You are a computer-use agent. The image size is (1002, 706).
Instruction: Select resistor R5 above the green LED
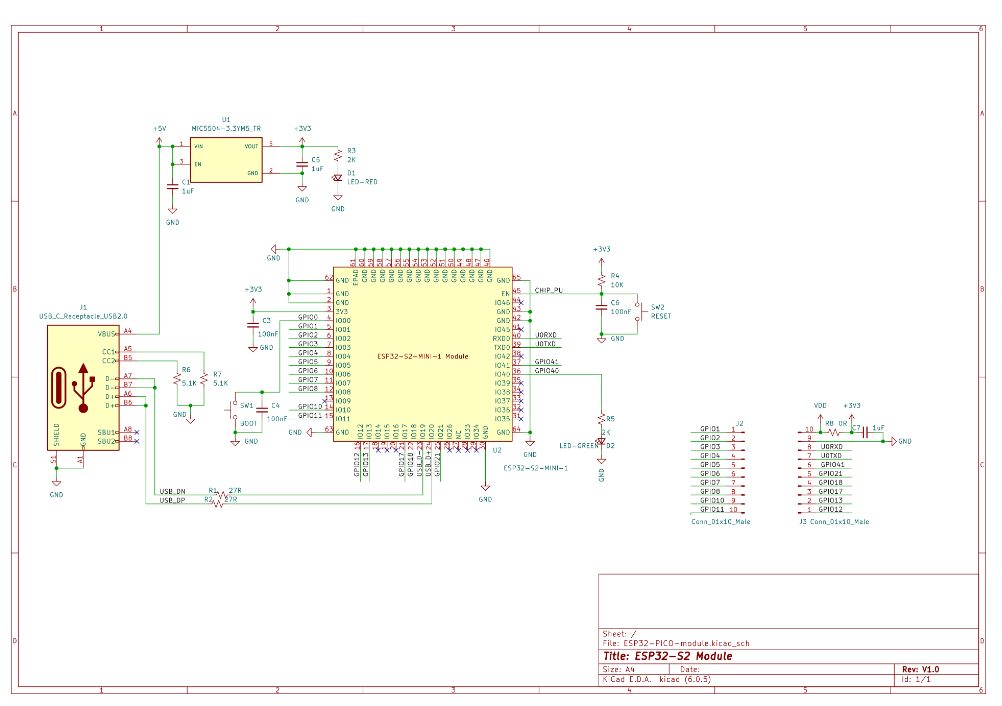point(601,419)
